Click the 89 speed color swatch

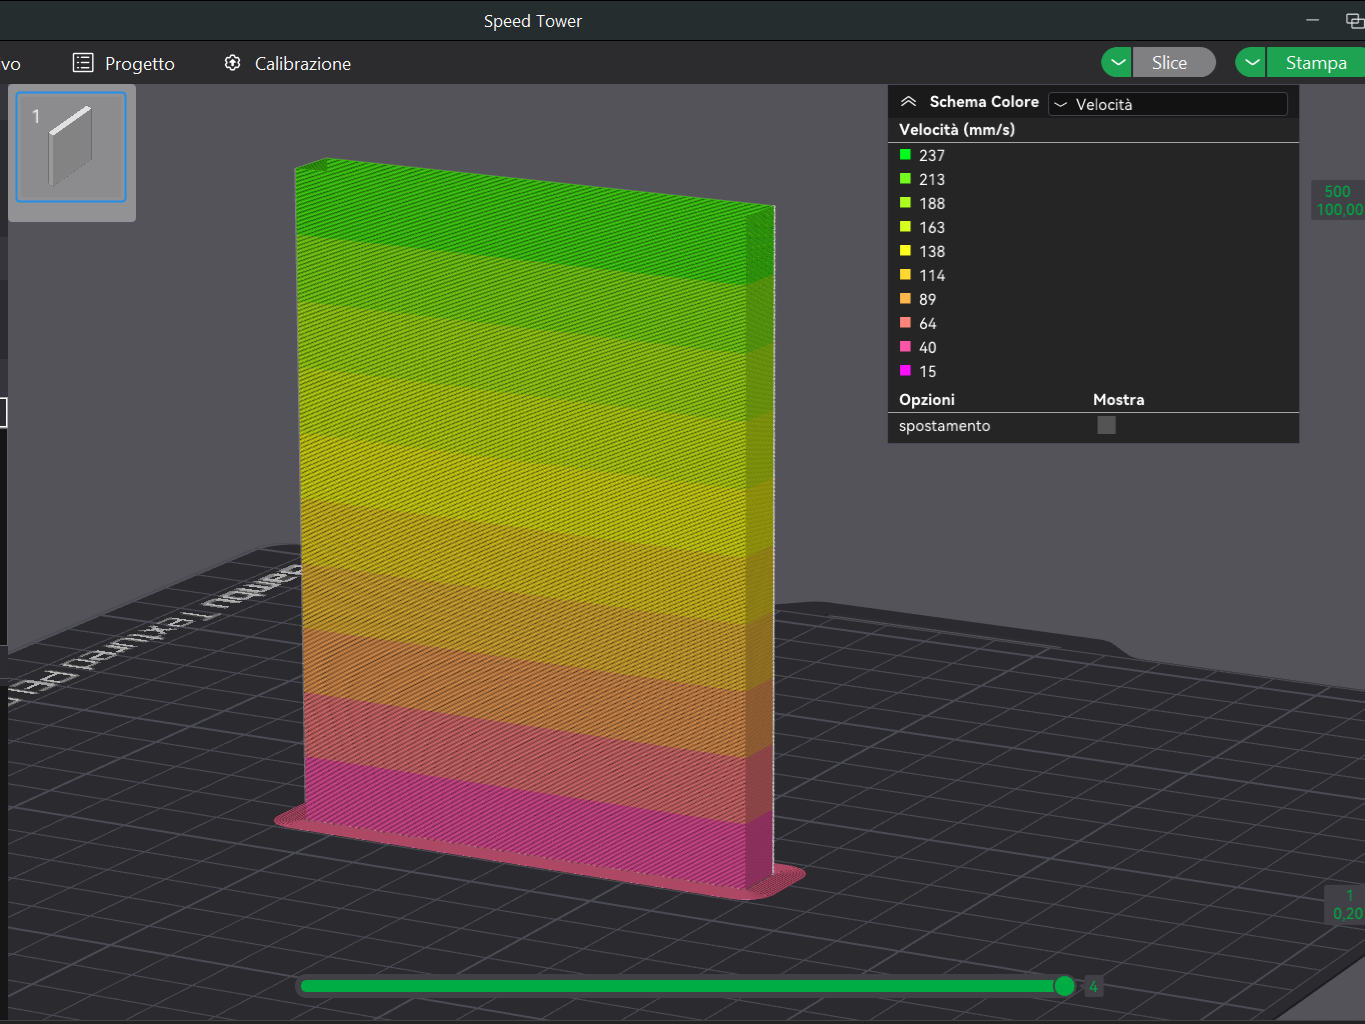pyautogui.click(x=905, y=299)
